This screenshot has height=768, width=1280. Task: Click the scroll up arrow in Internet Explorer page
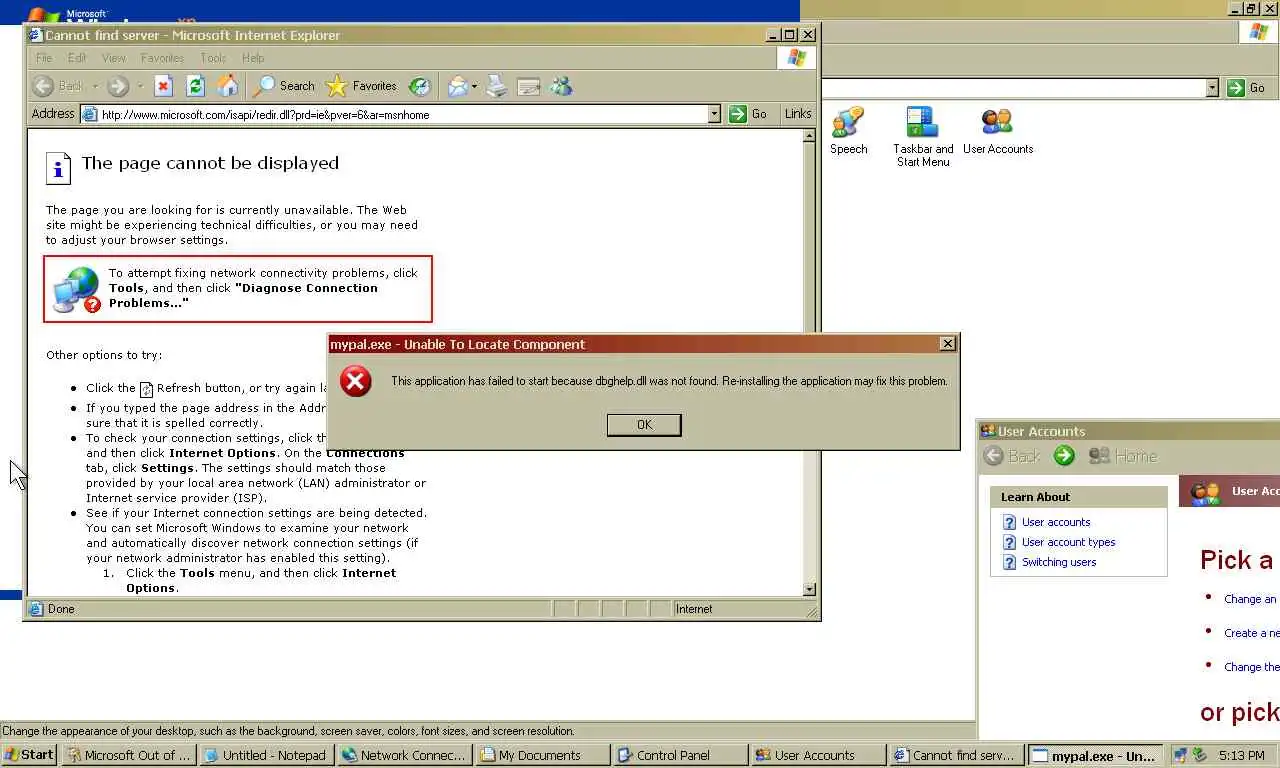tap(809, 136)
